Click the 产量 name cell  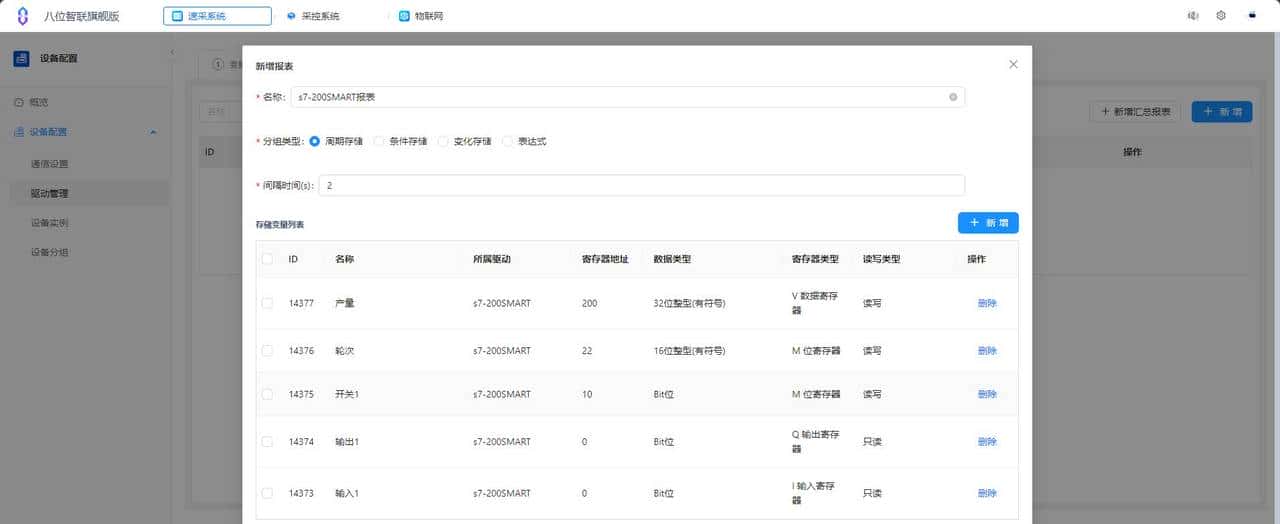(345, 303)
